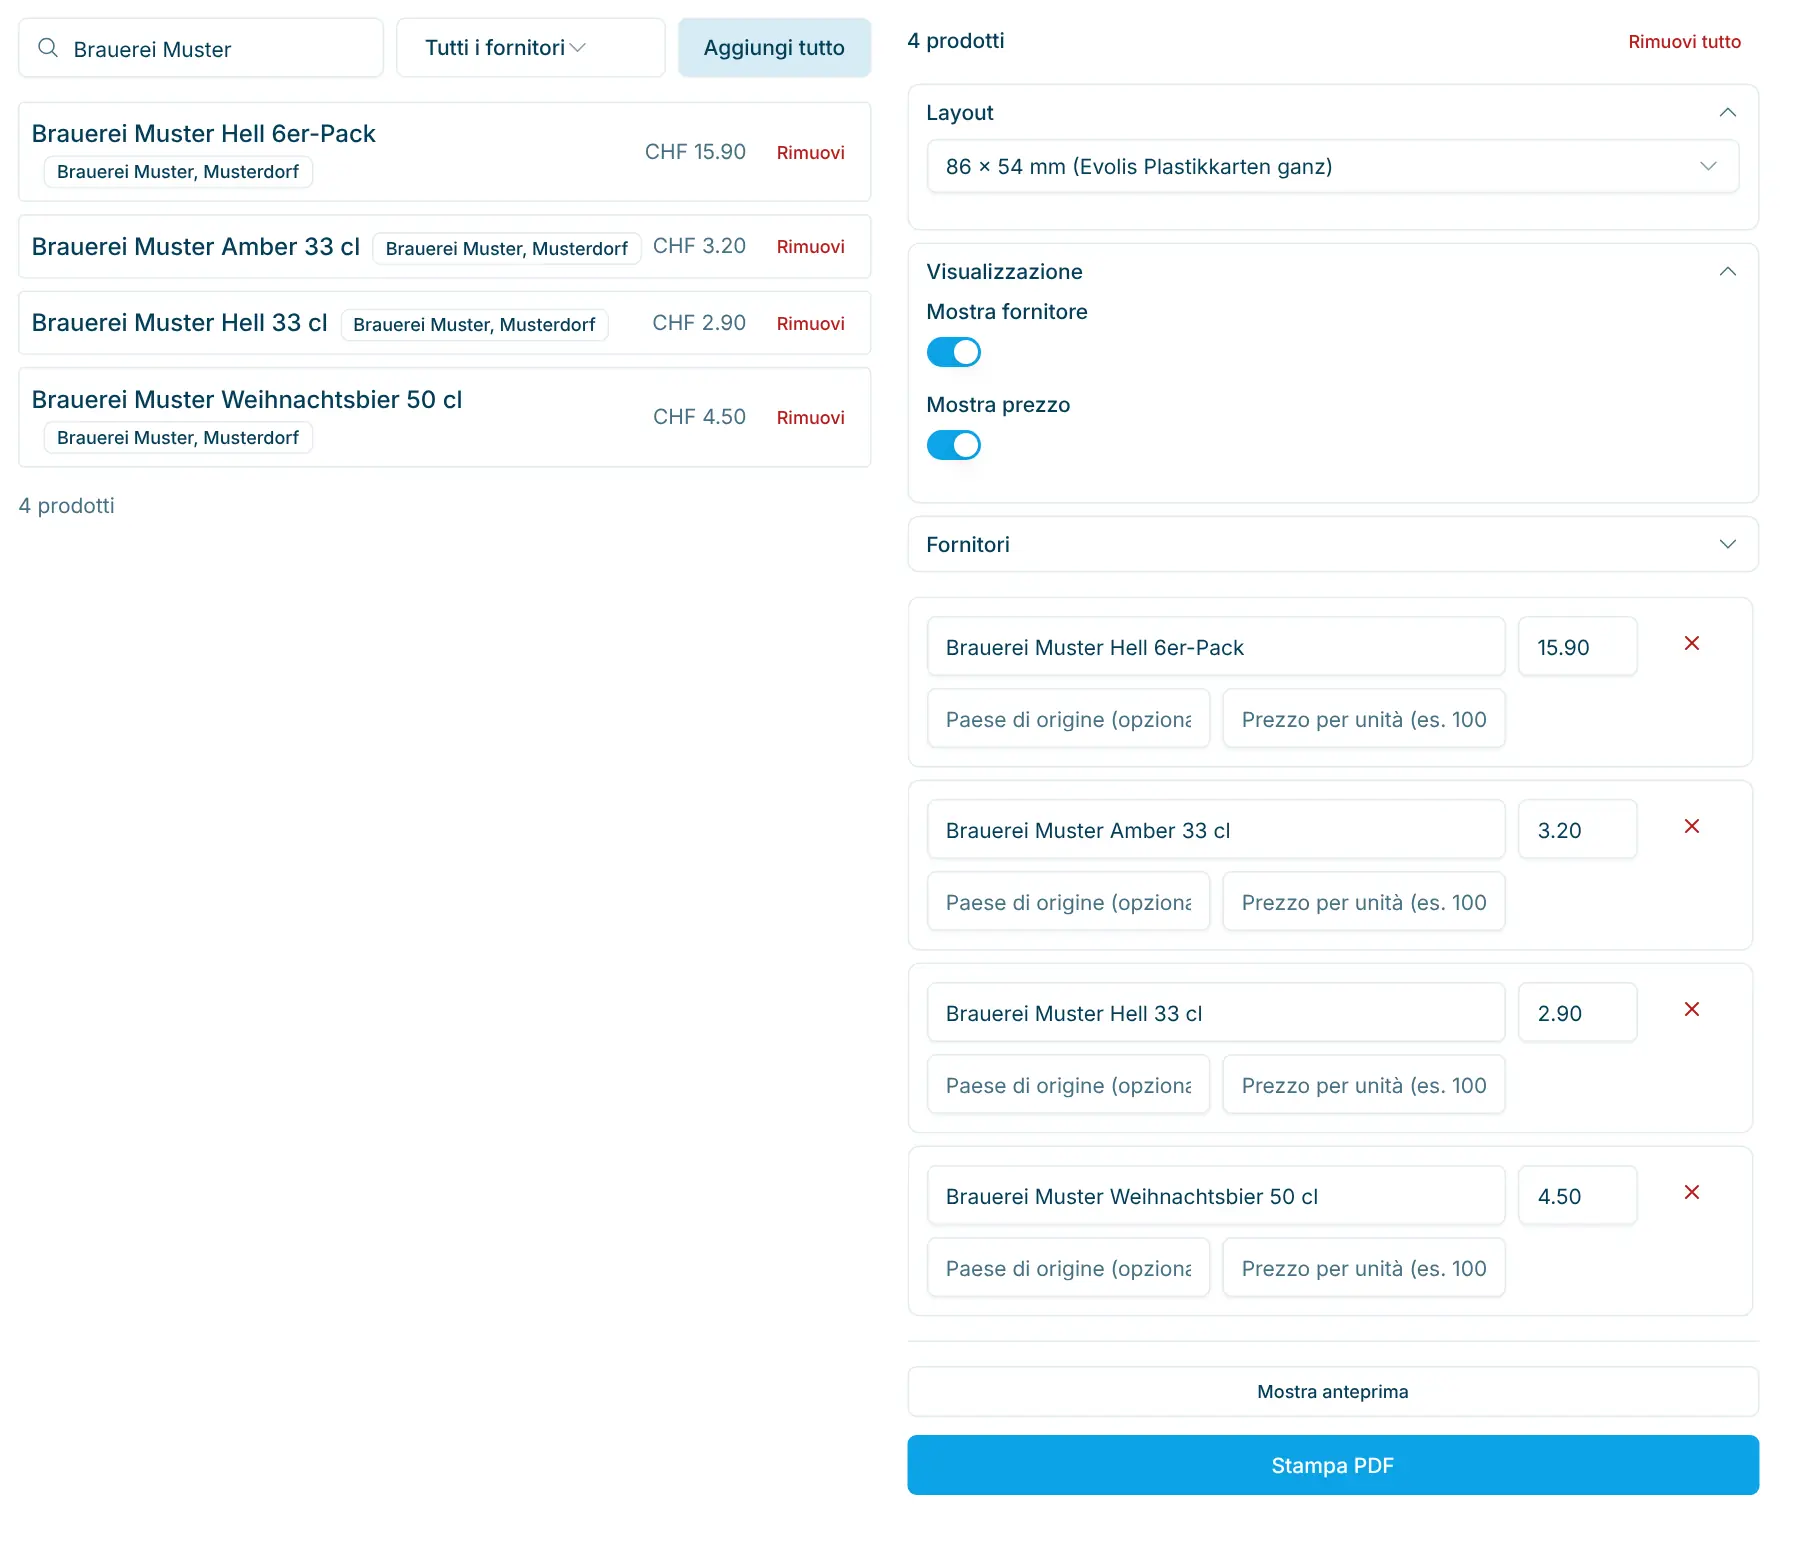Focus the Brauerei Muster search field

tap(201, 48)
